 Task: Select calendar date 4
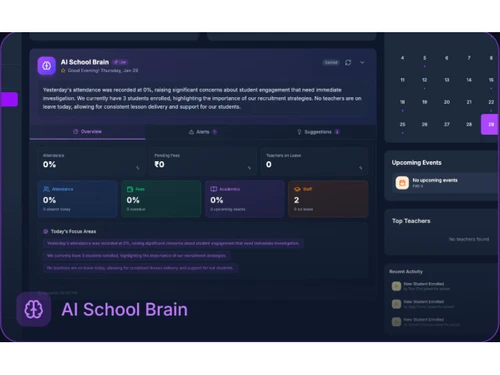(x=402, y=58)
